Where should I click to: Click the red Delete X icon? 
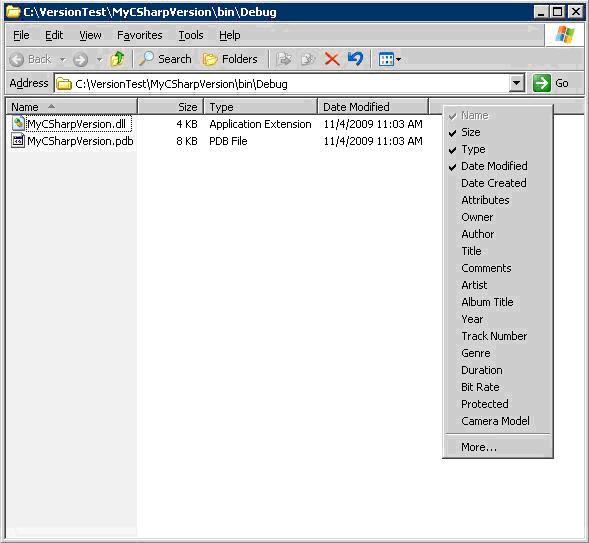coord(332,59)
